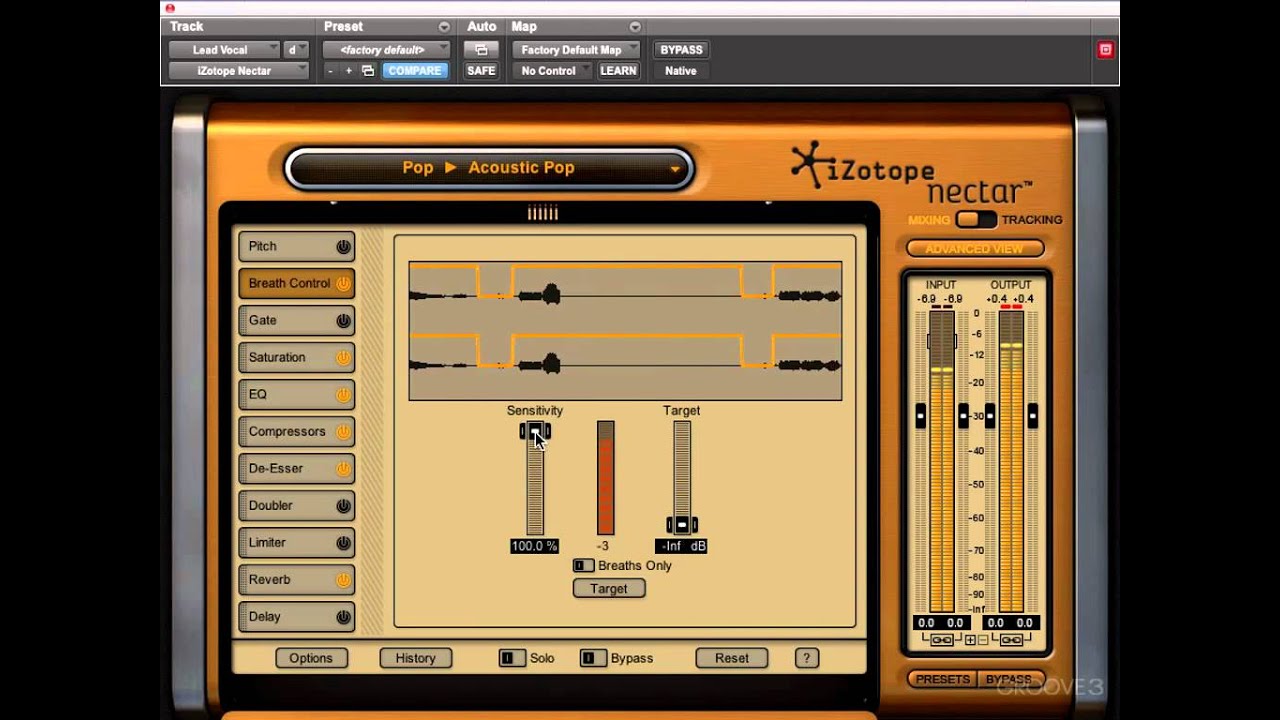Viewport: 1280px width, 720px height.
Task: Select the Gate module tab
Action: 296,320
